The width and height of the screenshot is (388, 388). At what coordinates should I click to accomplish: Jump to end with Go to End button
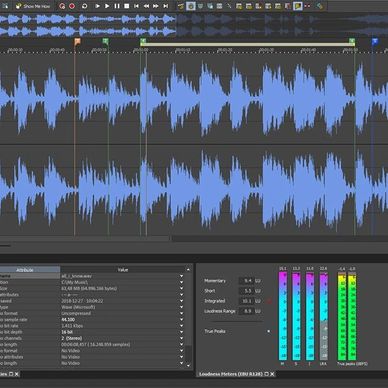click(166, 6)
